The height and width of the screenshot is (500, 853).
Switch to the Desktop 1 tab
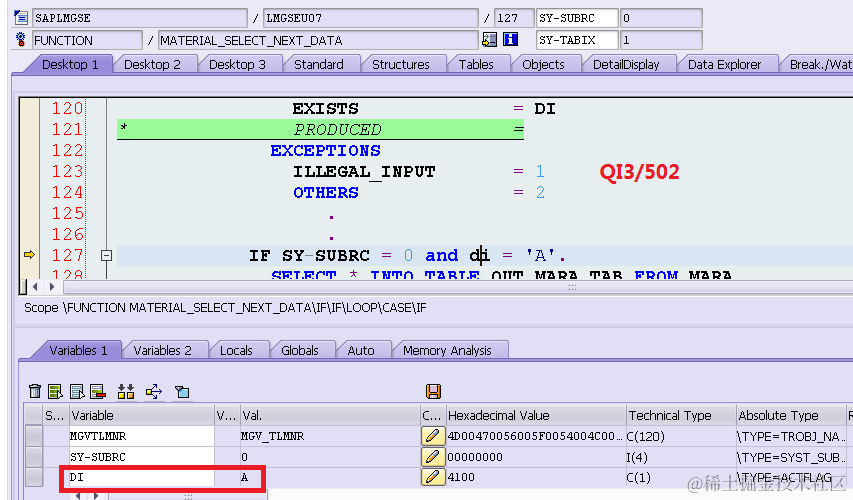coord(70,64)
